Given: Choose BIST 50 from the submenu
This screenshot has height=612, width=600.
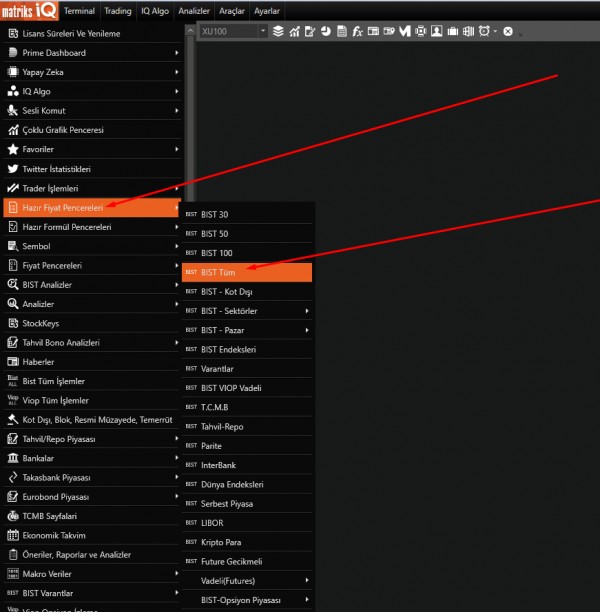Looking at the screenshot, I should click(x=247, y=234).
